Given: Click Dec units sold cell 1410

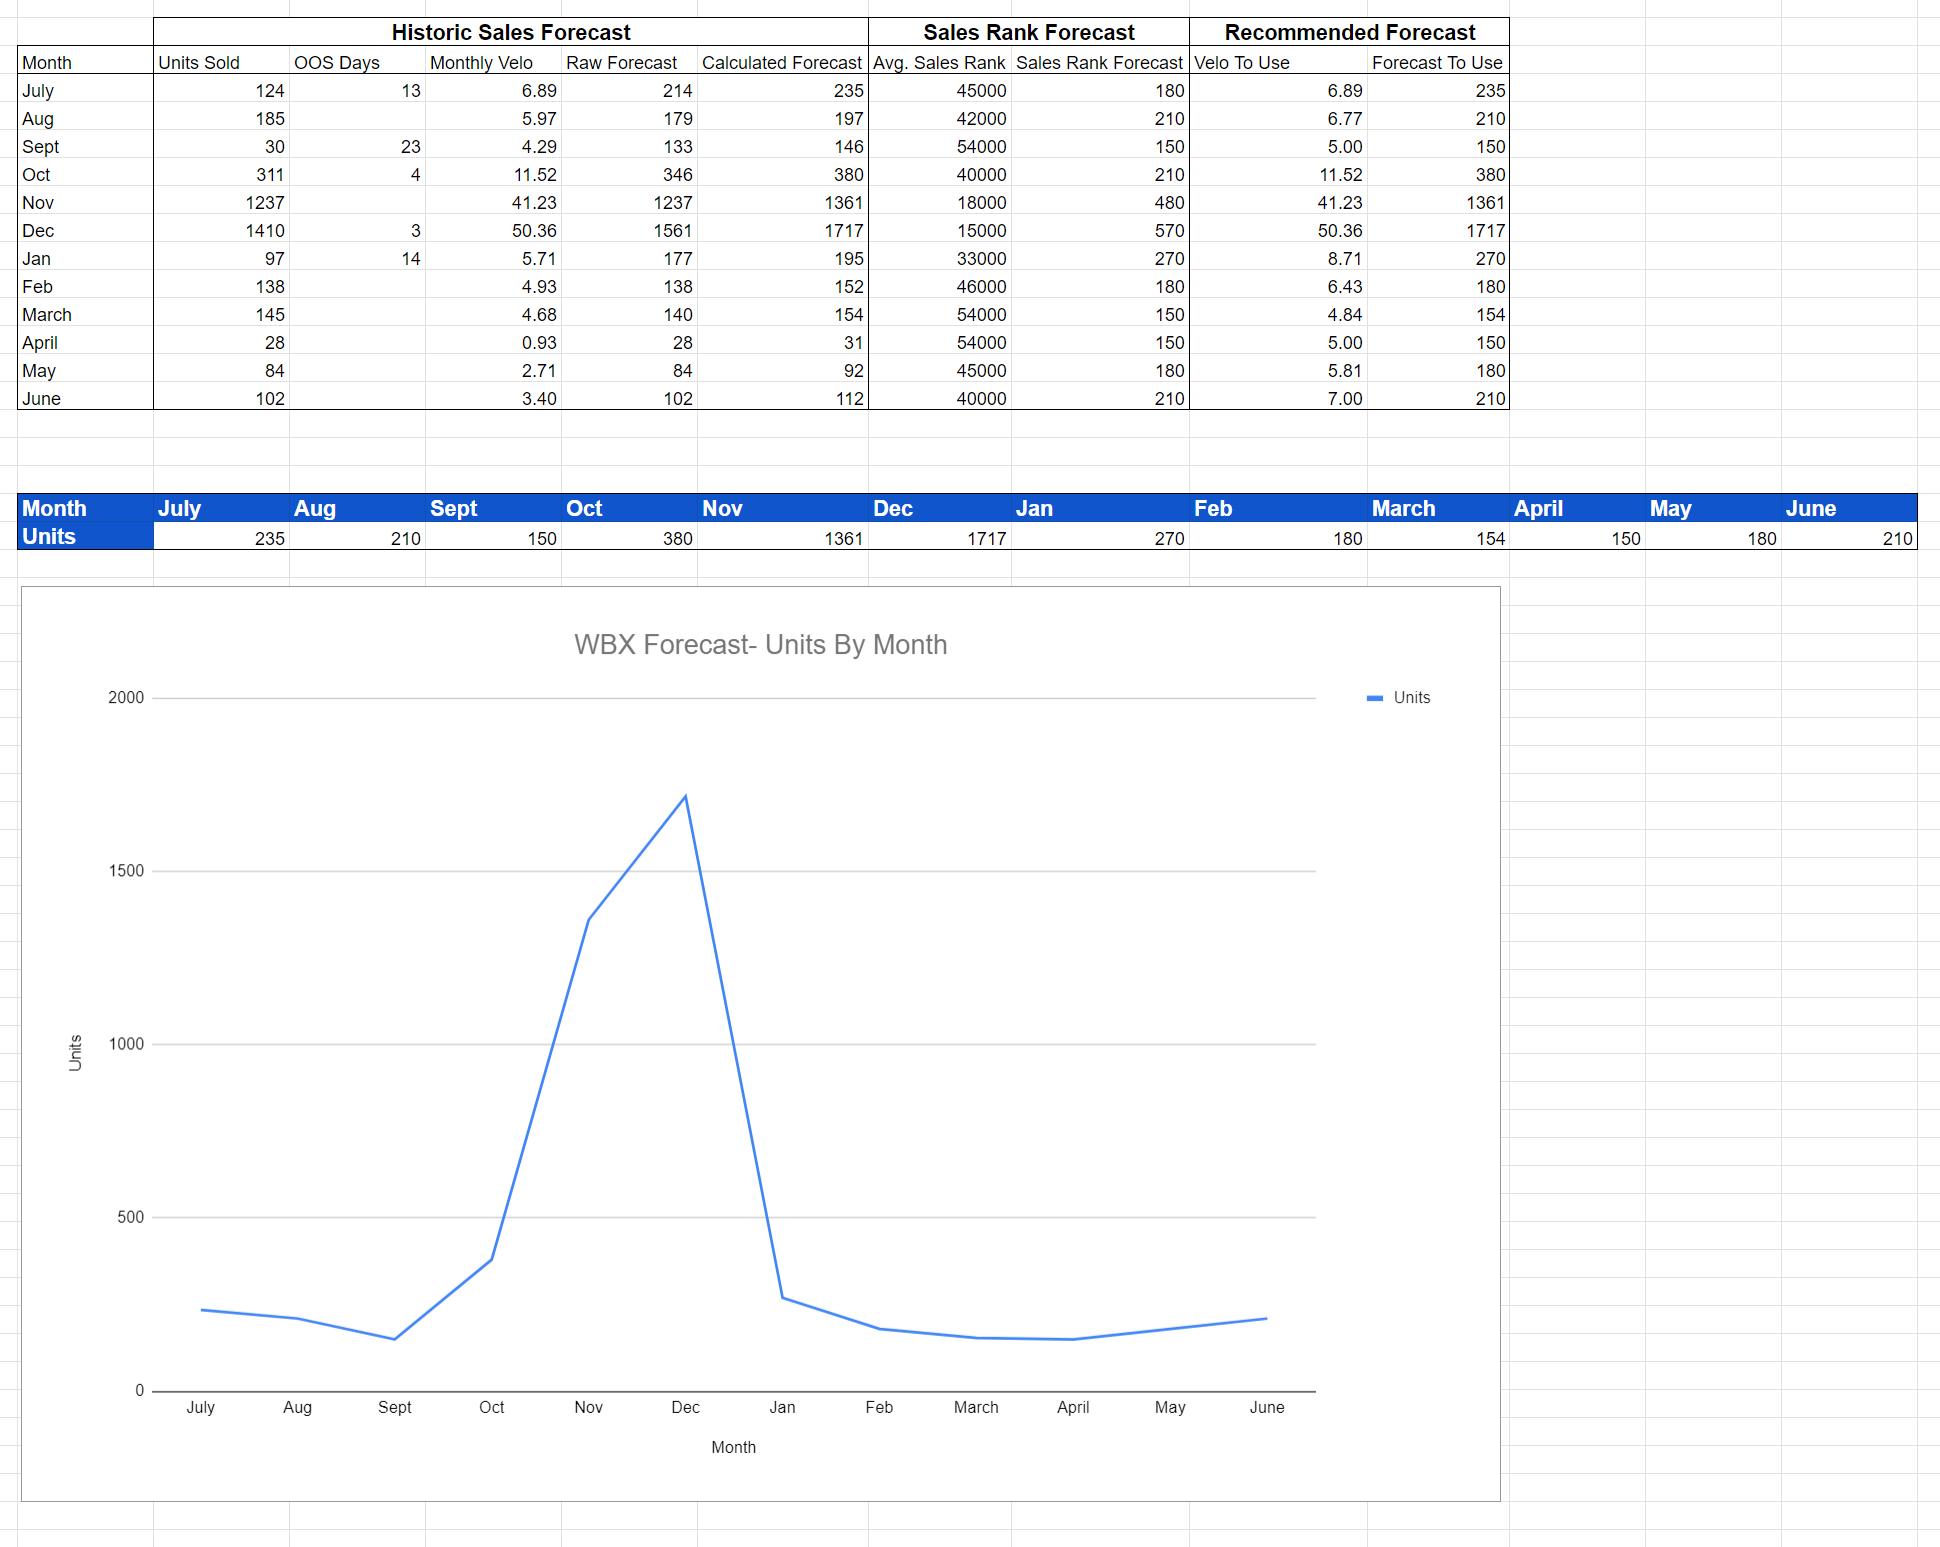Looking at the screenshot, I should coord(265,231).
